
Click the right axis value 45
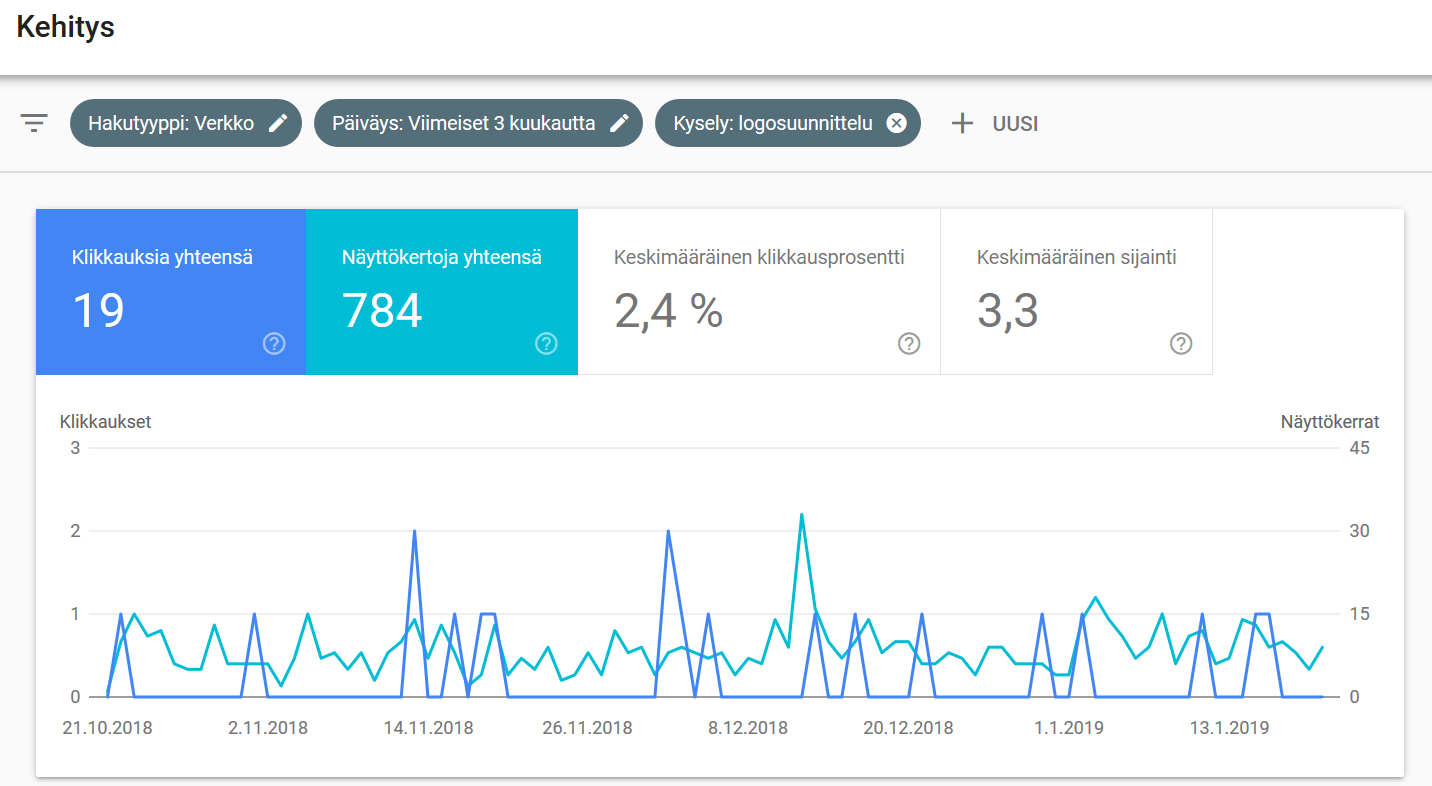coord(1359,448)
